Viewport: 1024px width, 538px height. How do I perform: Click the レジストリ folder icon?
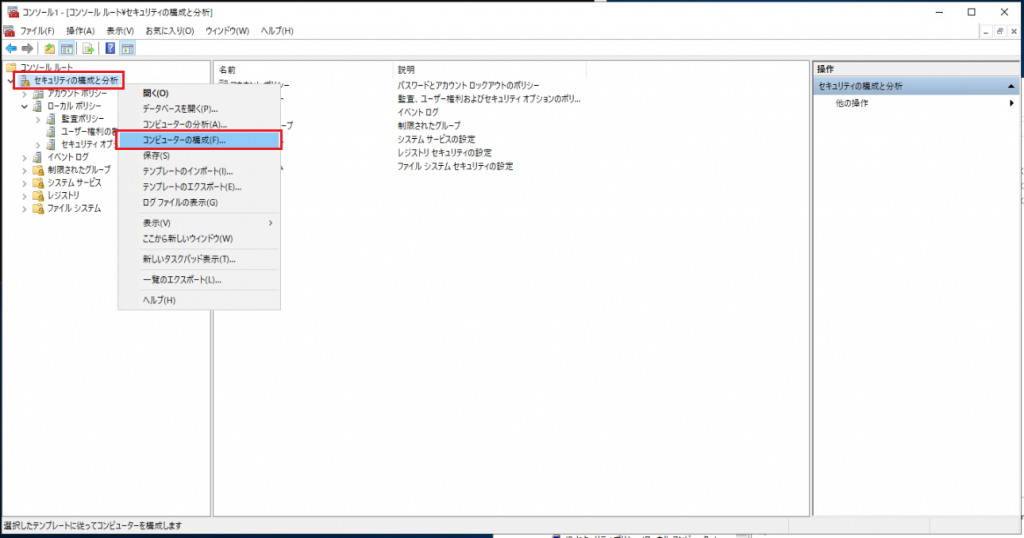pyautogui.click(x=38, y=195)
